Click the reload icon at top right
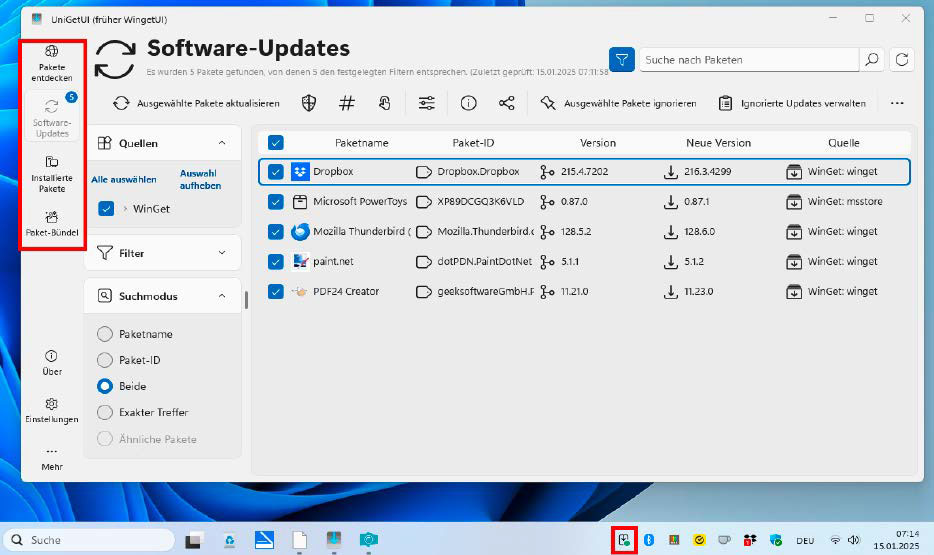The image size is (934, 555). 902,60
